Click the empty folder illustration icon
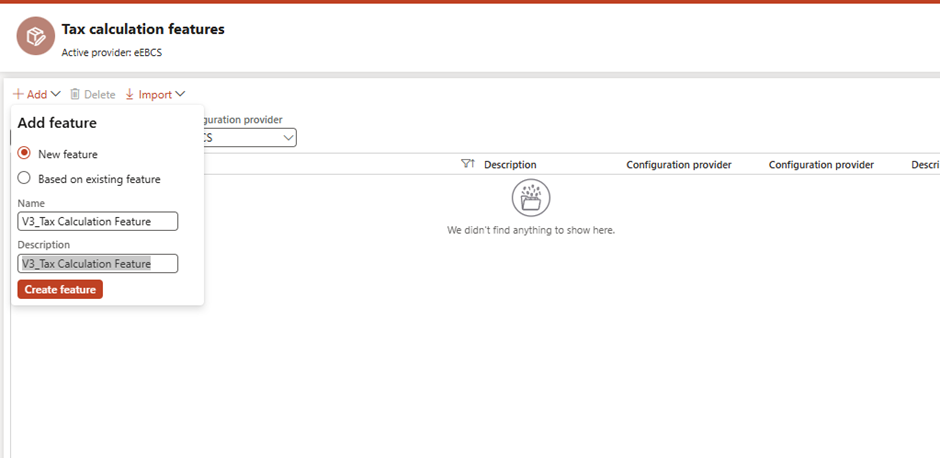 coord(531,198)
